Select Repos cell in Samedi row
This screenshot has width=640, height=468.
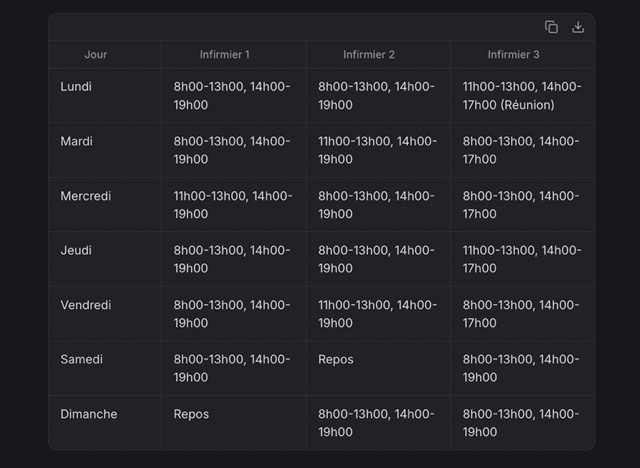click(336, 359)
